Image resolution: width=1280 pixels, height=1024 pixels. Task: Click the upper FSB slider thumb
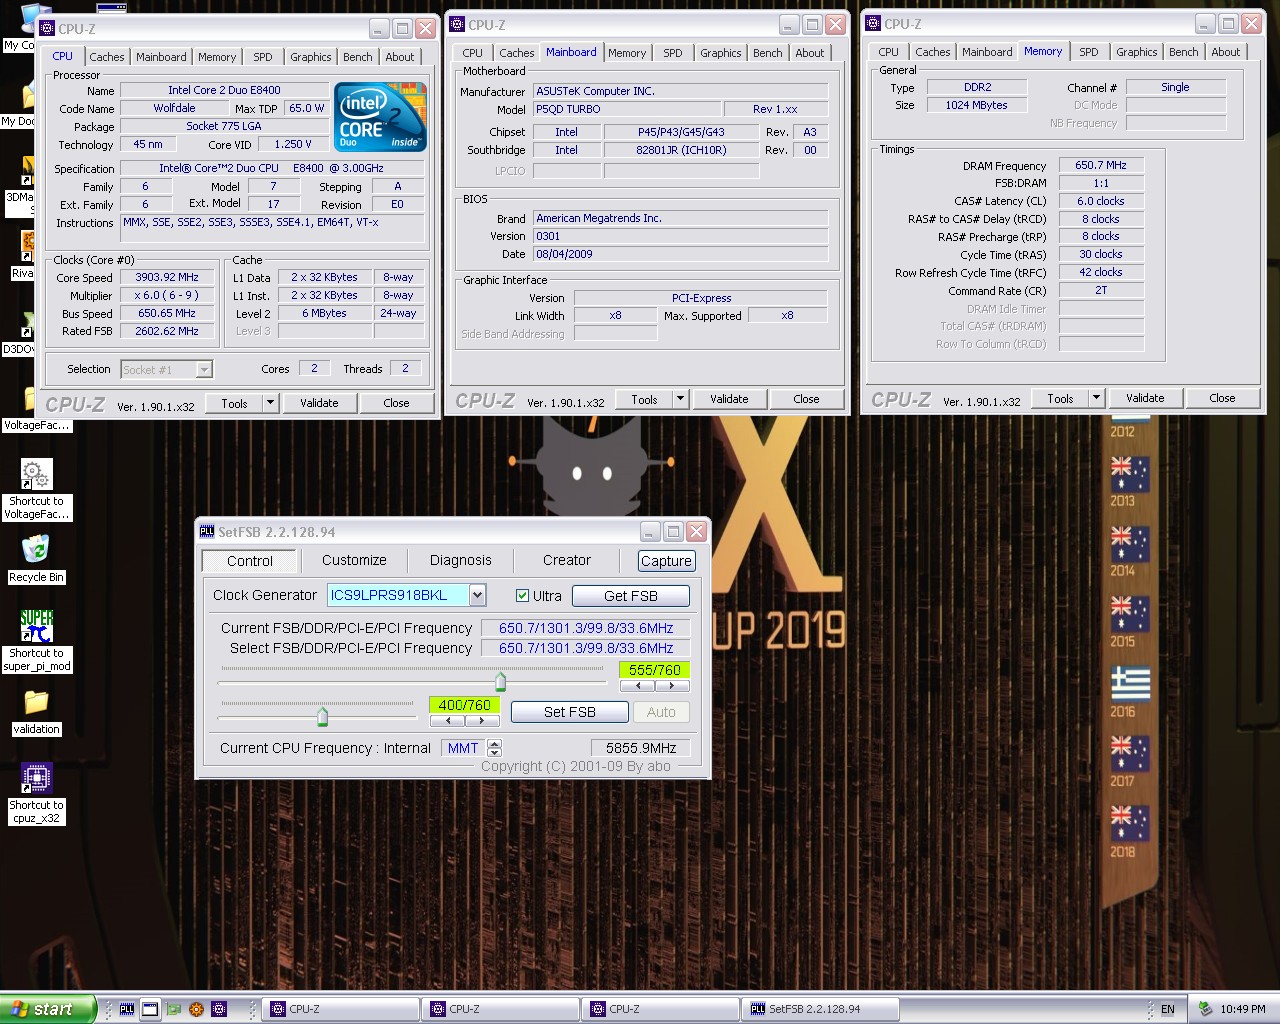(x=501, y=682)
